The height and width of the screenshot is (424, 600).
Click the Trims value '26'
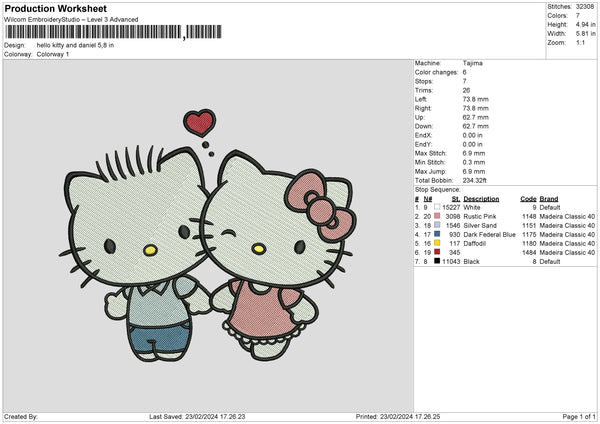click(x=466, y=90)
